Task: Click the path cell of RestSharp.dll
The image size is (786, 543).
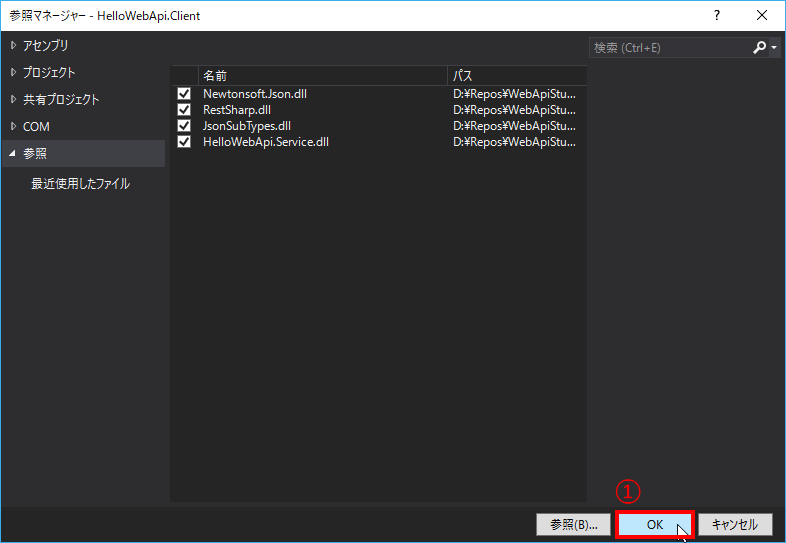Action: (x=514, y=110)
